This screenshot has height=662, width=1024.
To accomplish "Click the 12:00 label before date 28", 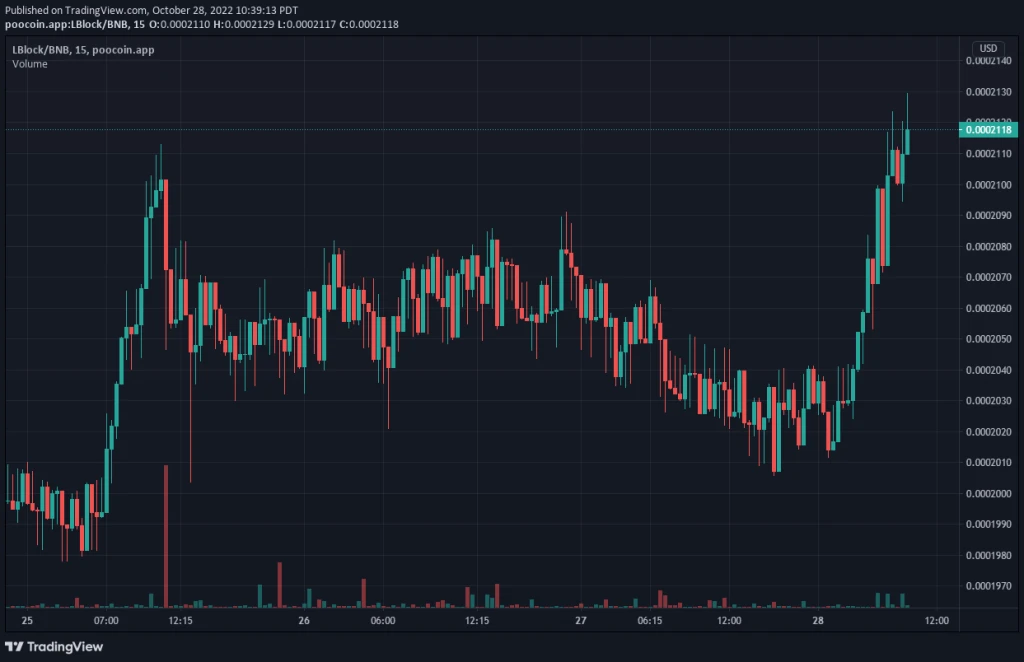I will pos(729,620).
